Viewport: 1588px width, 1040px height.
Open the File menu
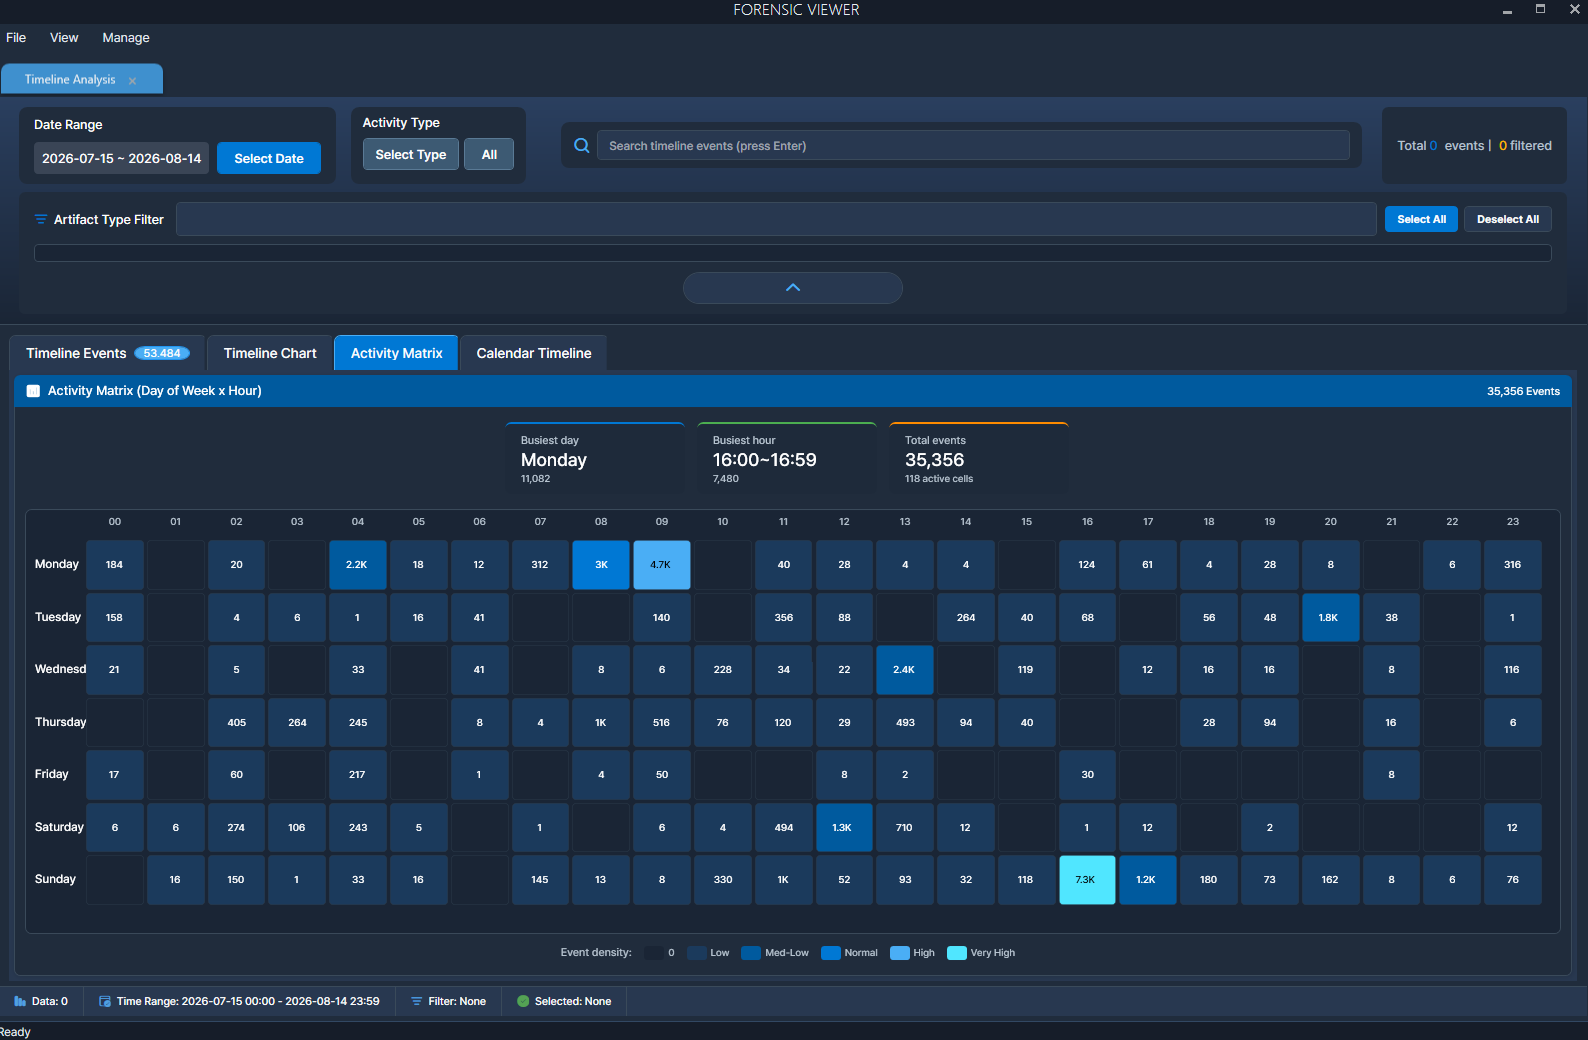tap(16, 38)
